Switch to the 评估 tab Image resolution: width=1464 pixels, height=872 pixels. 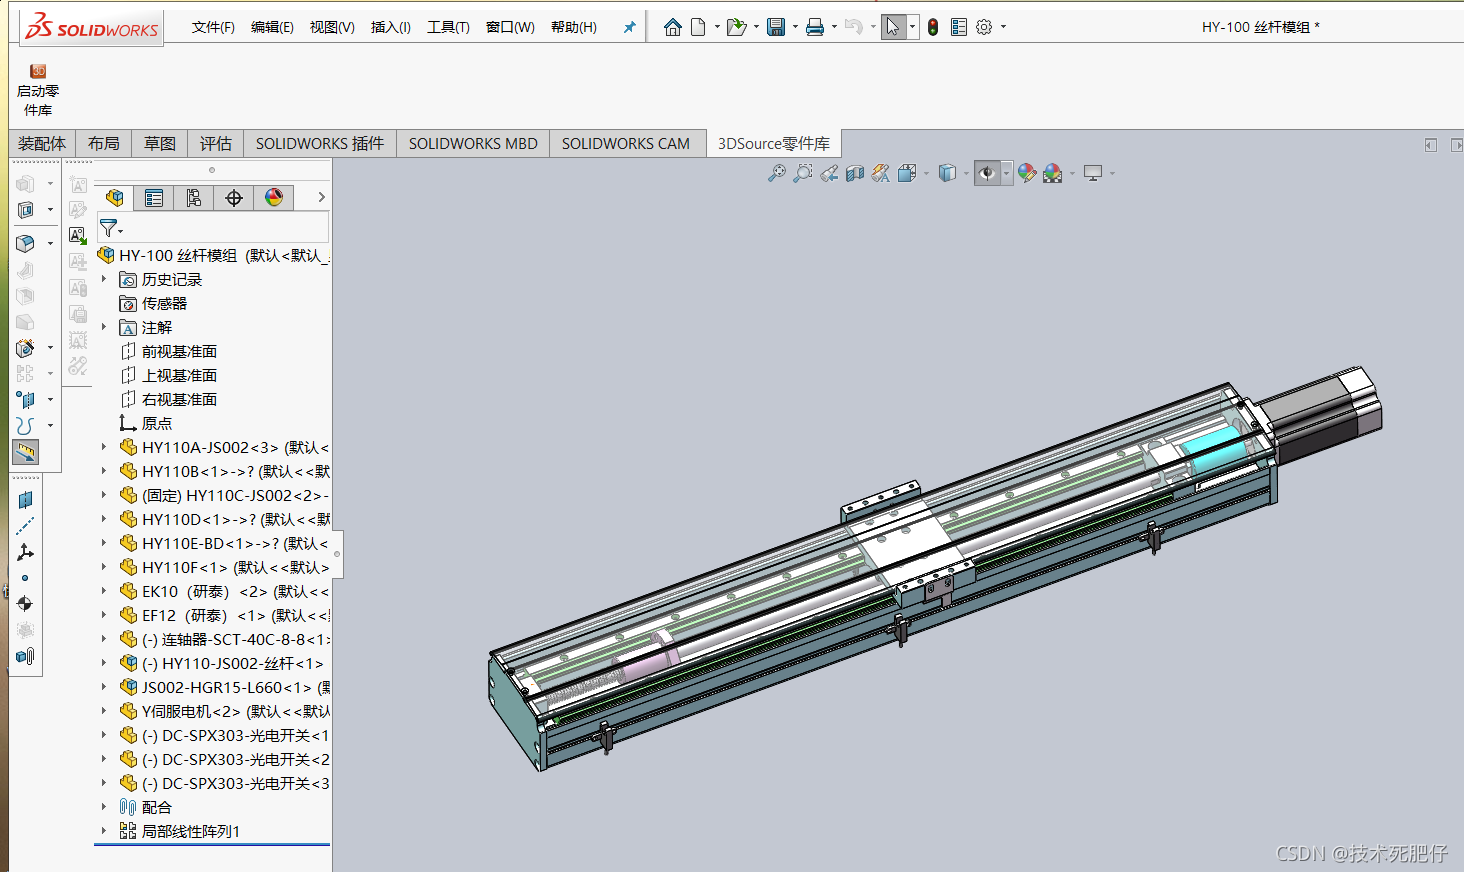pos(215,143)
